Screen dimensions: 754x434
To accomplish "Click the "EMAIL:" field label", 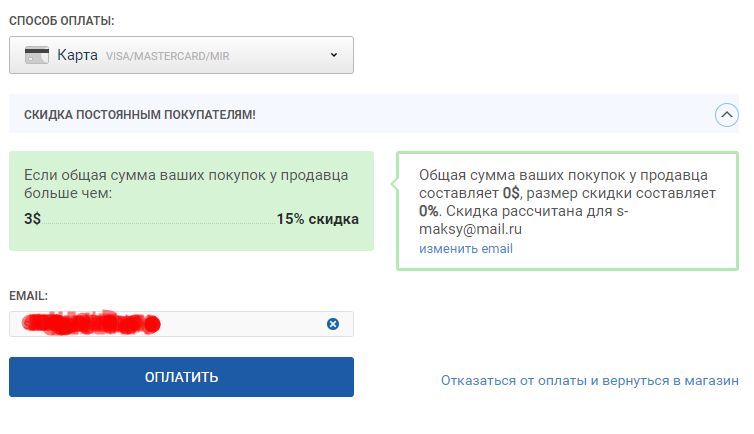I will pyautogui.click(x=29, y=296).
